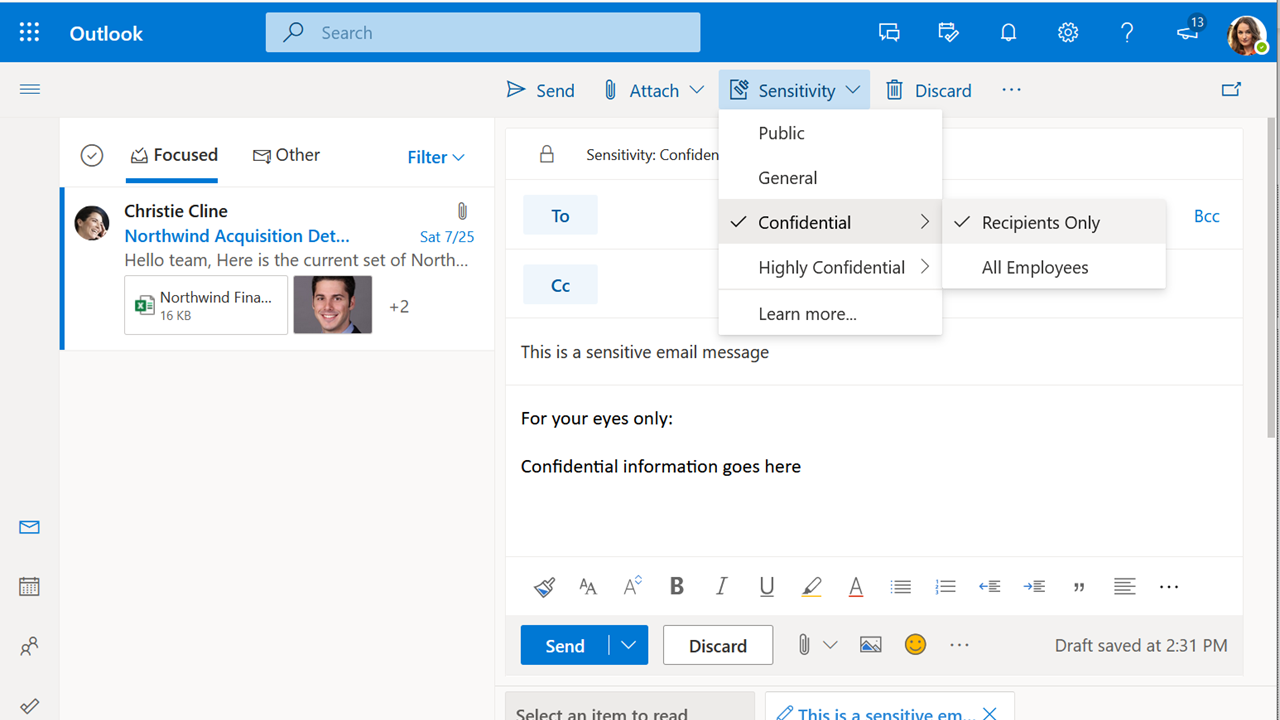
Task: Choose the Confidential sensitivity label
Action: pyautogui.click(x=830, y=223)
